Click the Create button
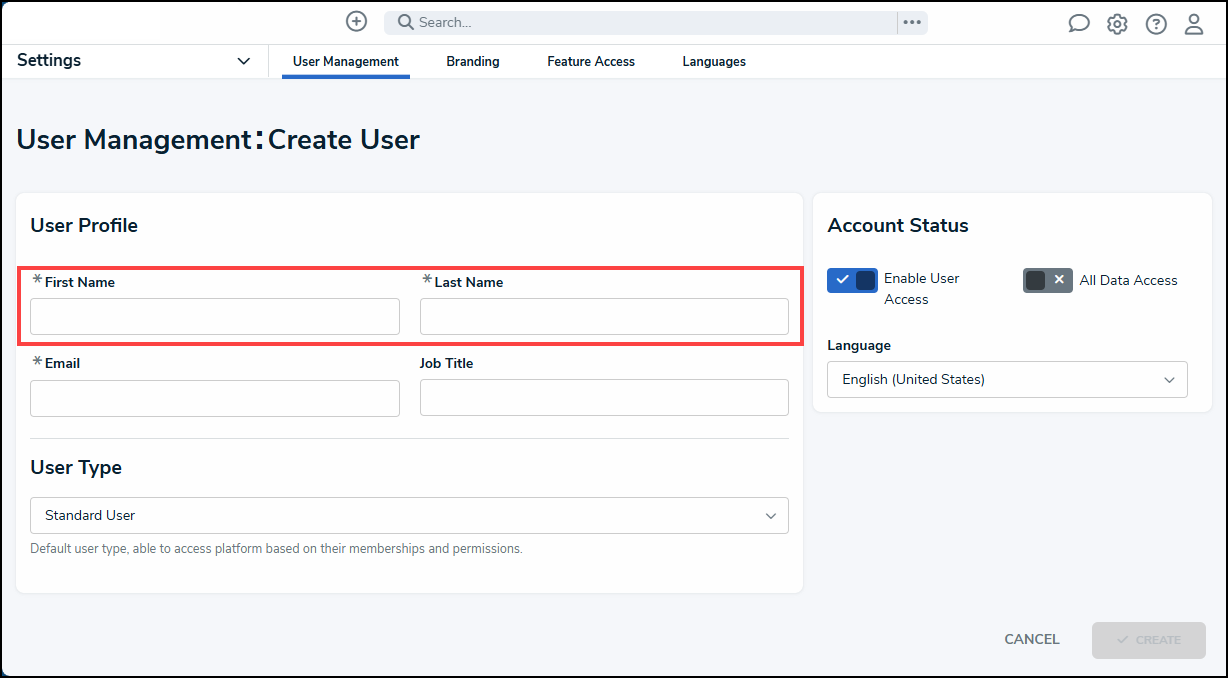The image size is (1228, 678). pyautogui.click(x=1149, y=640)
